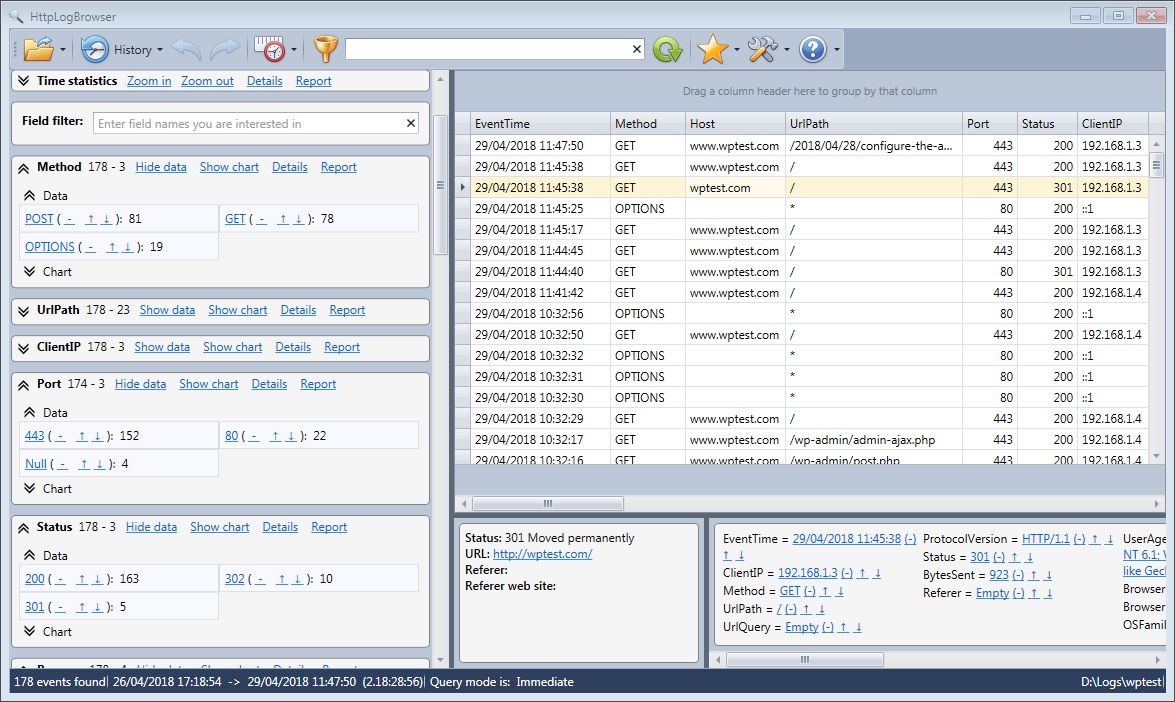Sort by Method column header
The width and height of the screenshot is (1175, 702).
point(647,124)
